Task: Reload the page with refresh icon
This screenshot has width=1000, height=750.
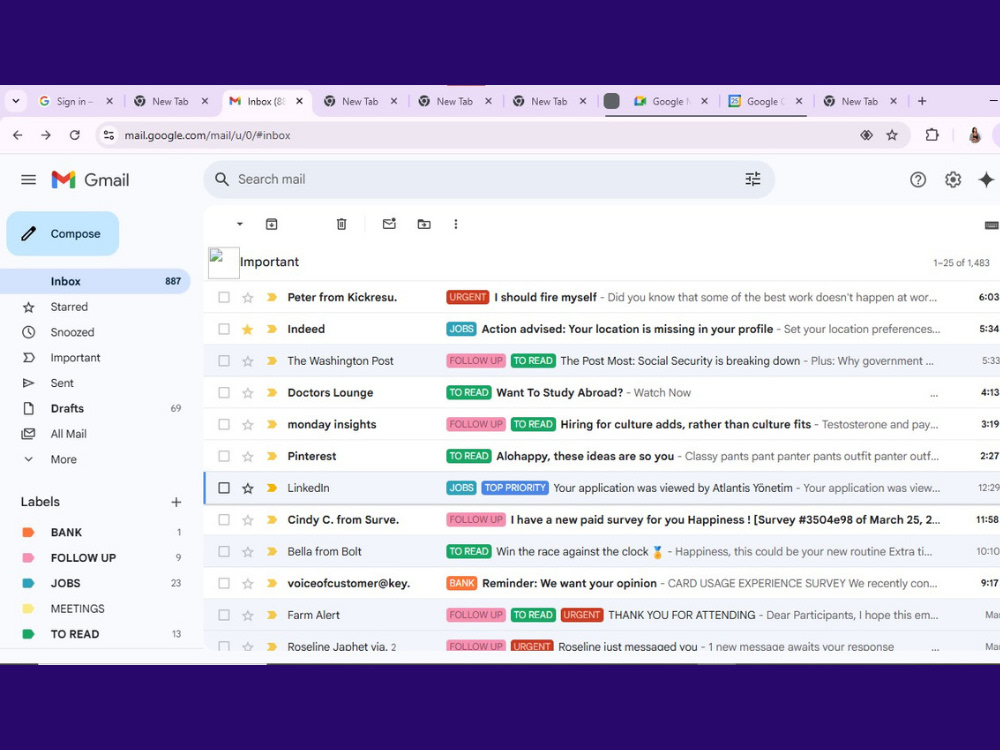Action: [75, 135]
